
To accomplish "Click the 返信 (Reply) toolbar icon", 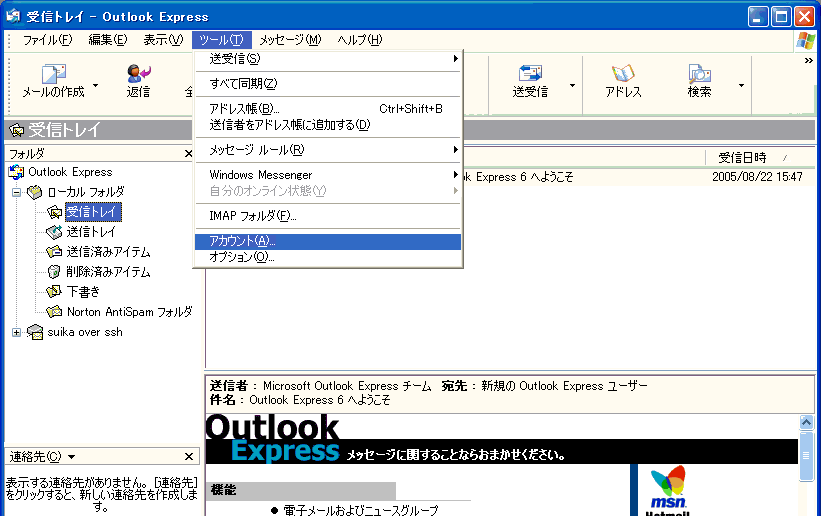I will coord(138,79).
